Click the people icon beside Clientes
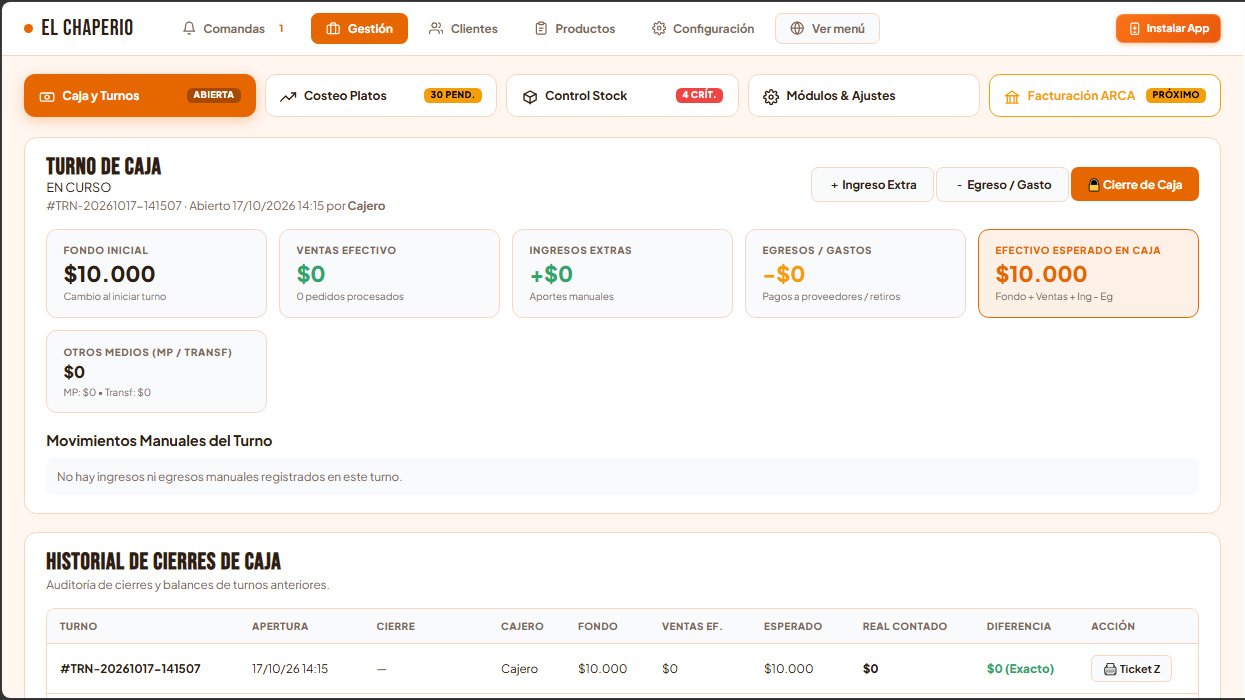This screenshot has width=1245, height=700. 436,29
